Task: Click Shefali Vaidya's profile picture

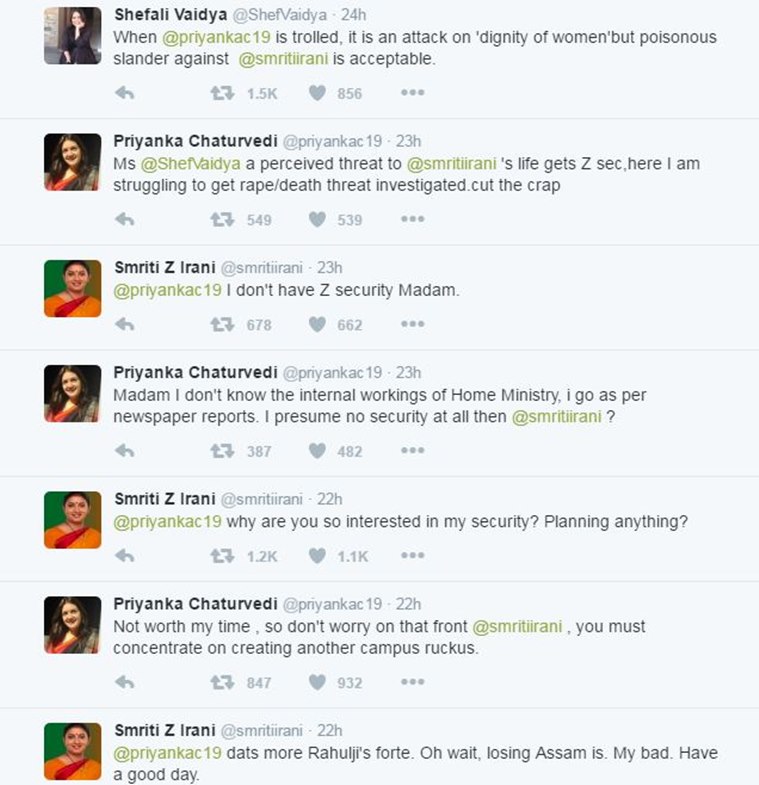Action: pos(72,35)
